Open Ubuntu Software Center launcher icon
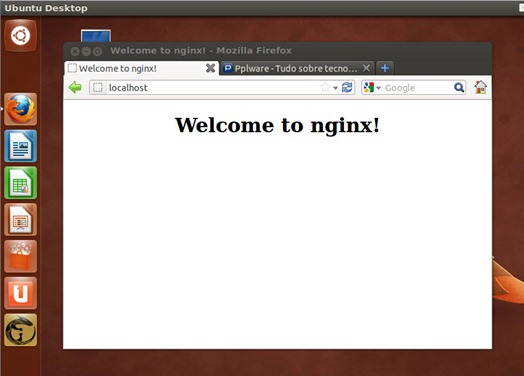The height and width of the screenshot is (376, 524). [20, 256]
